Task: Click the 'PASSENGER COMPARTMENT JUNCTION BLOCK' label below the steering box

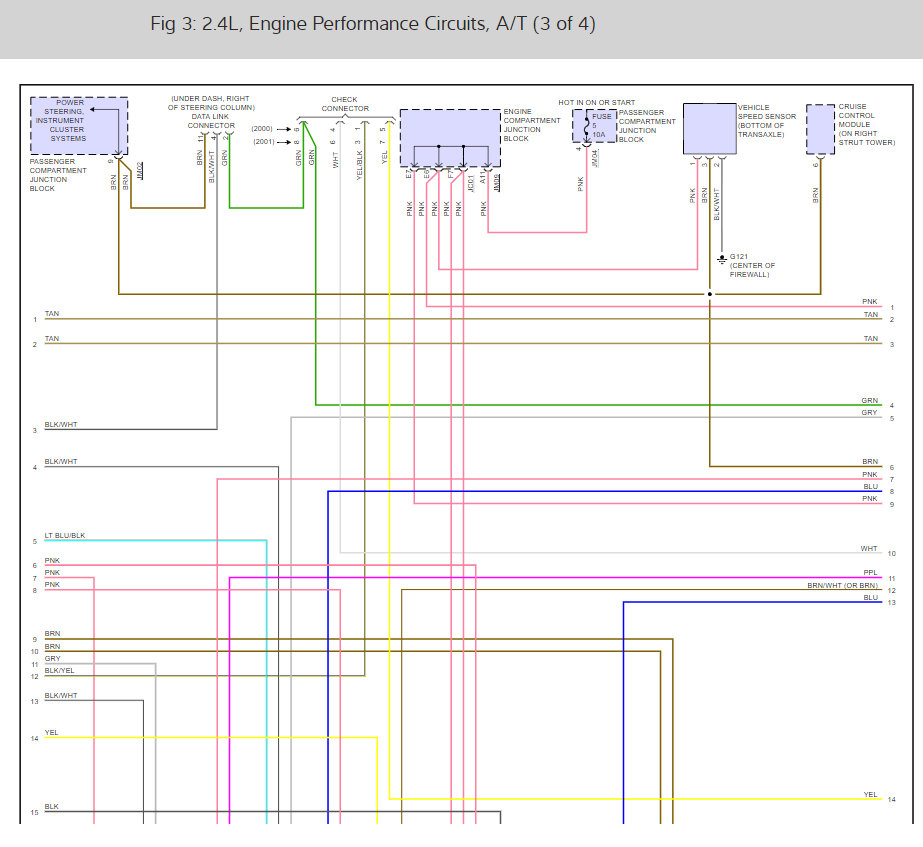Action: [58, 175]
